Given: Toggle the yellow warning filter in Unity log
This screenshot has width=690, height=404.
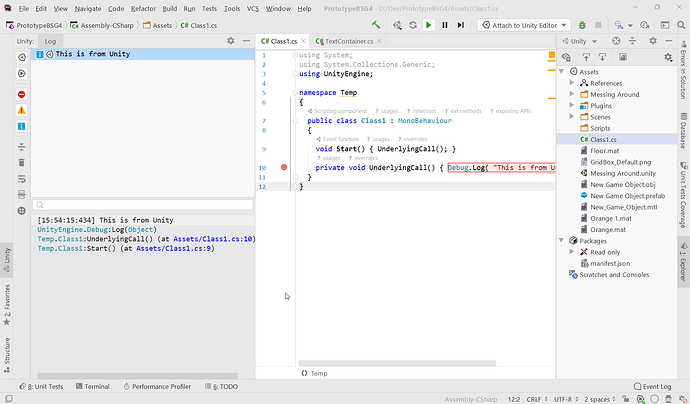Looking at the screenshot, I should click(21, 109).
